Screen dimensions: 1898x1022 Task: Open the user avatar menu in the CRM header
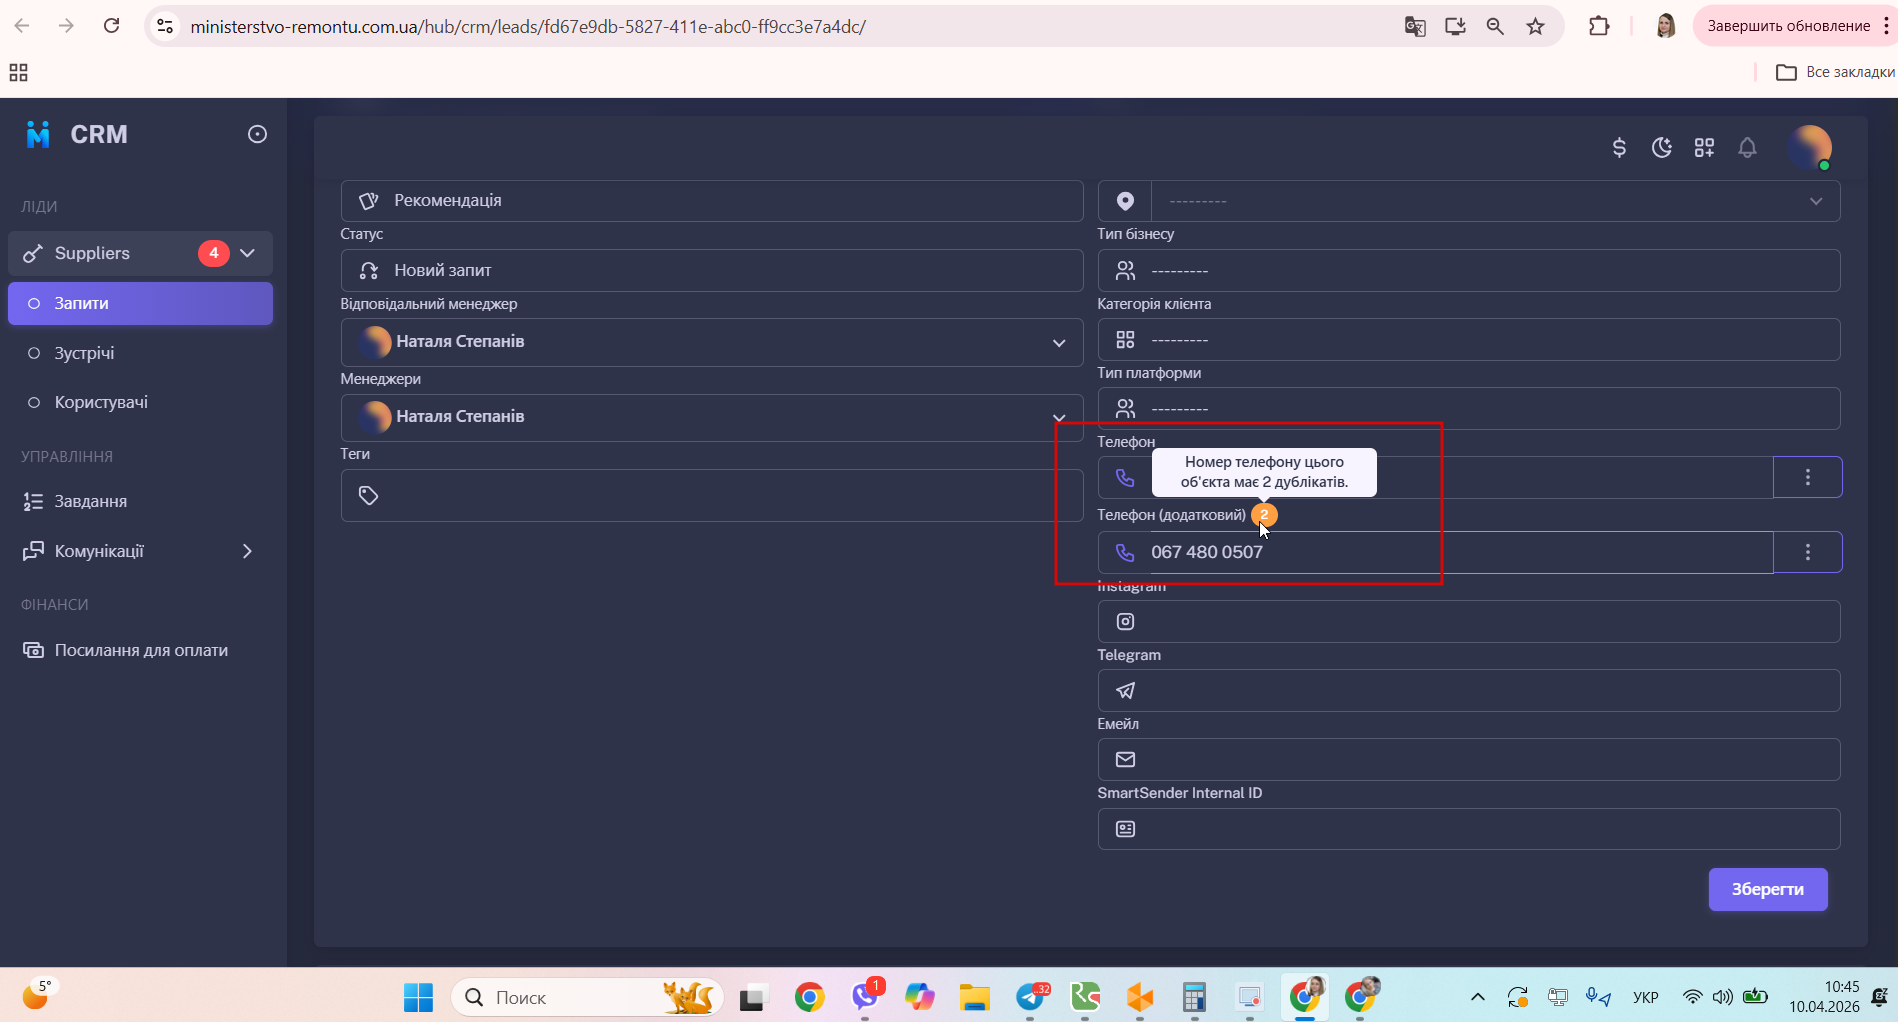pyautogui.click(x=1810, y=147)
